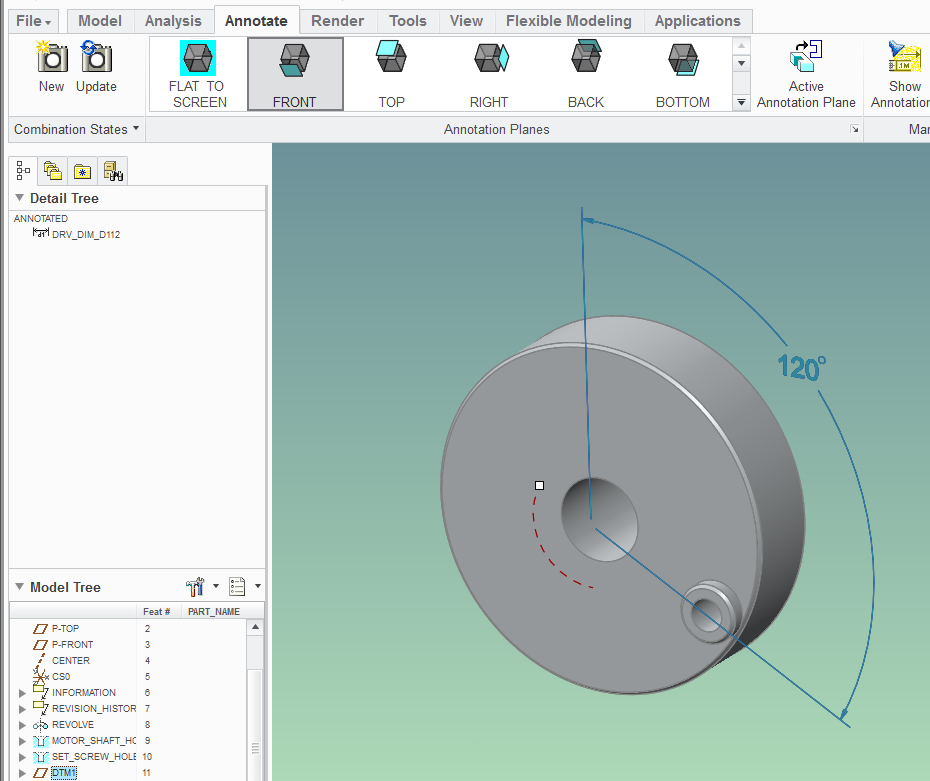
Task: Select the DTM1 datum plane
Action: (63, 773)
